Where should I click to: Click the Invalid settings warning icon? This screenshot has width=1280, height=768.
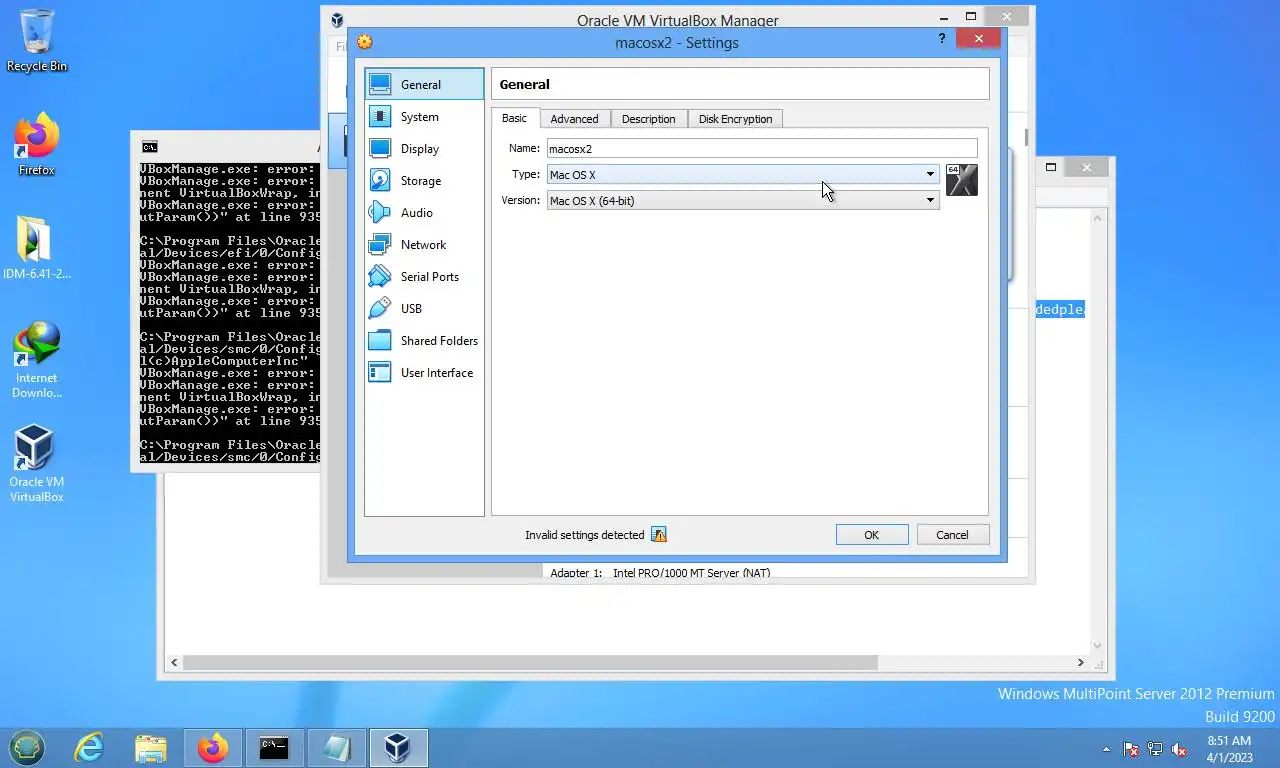point(658,535)
